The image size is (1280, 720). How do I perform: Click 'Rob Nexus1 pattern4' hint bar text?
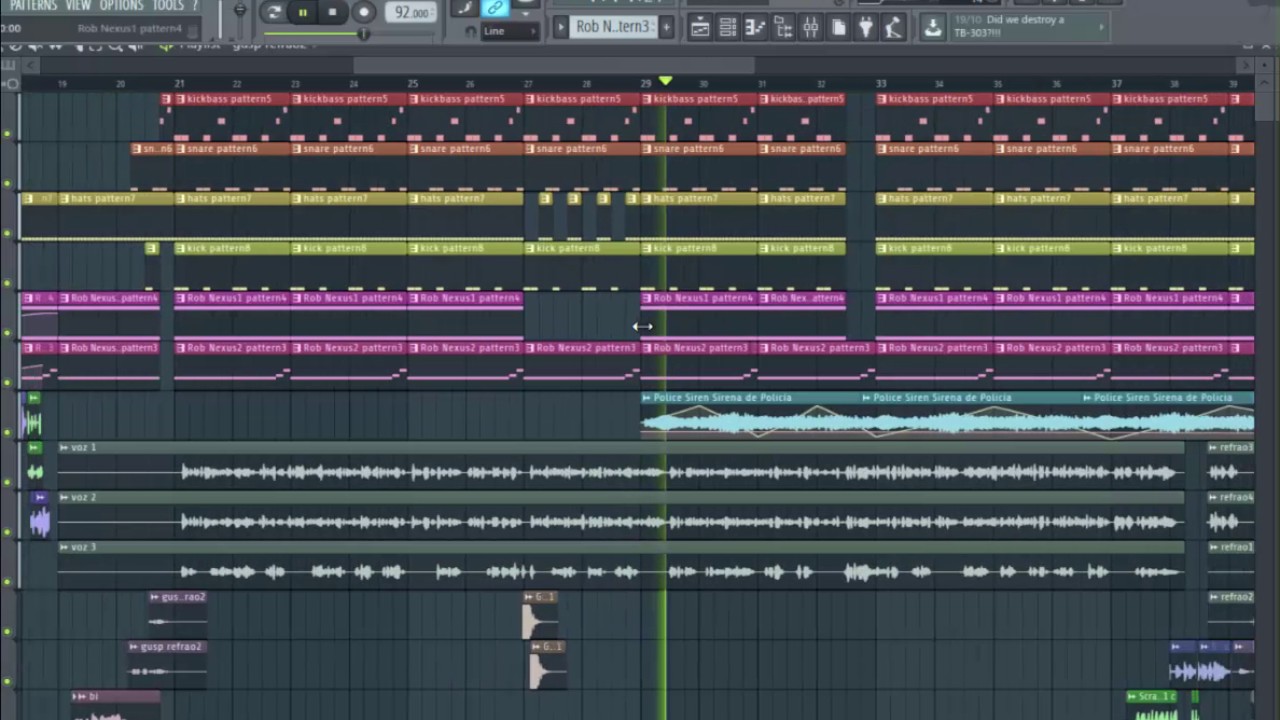(130, 28)
